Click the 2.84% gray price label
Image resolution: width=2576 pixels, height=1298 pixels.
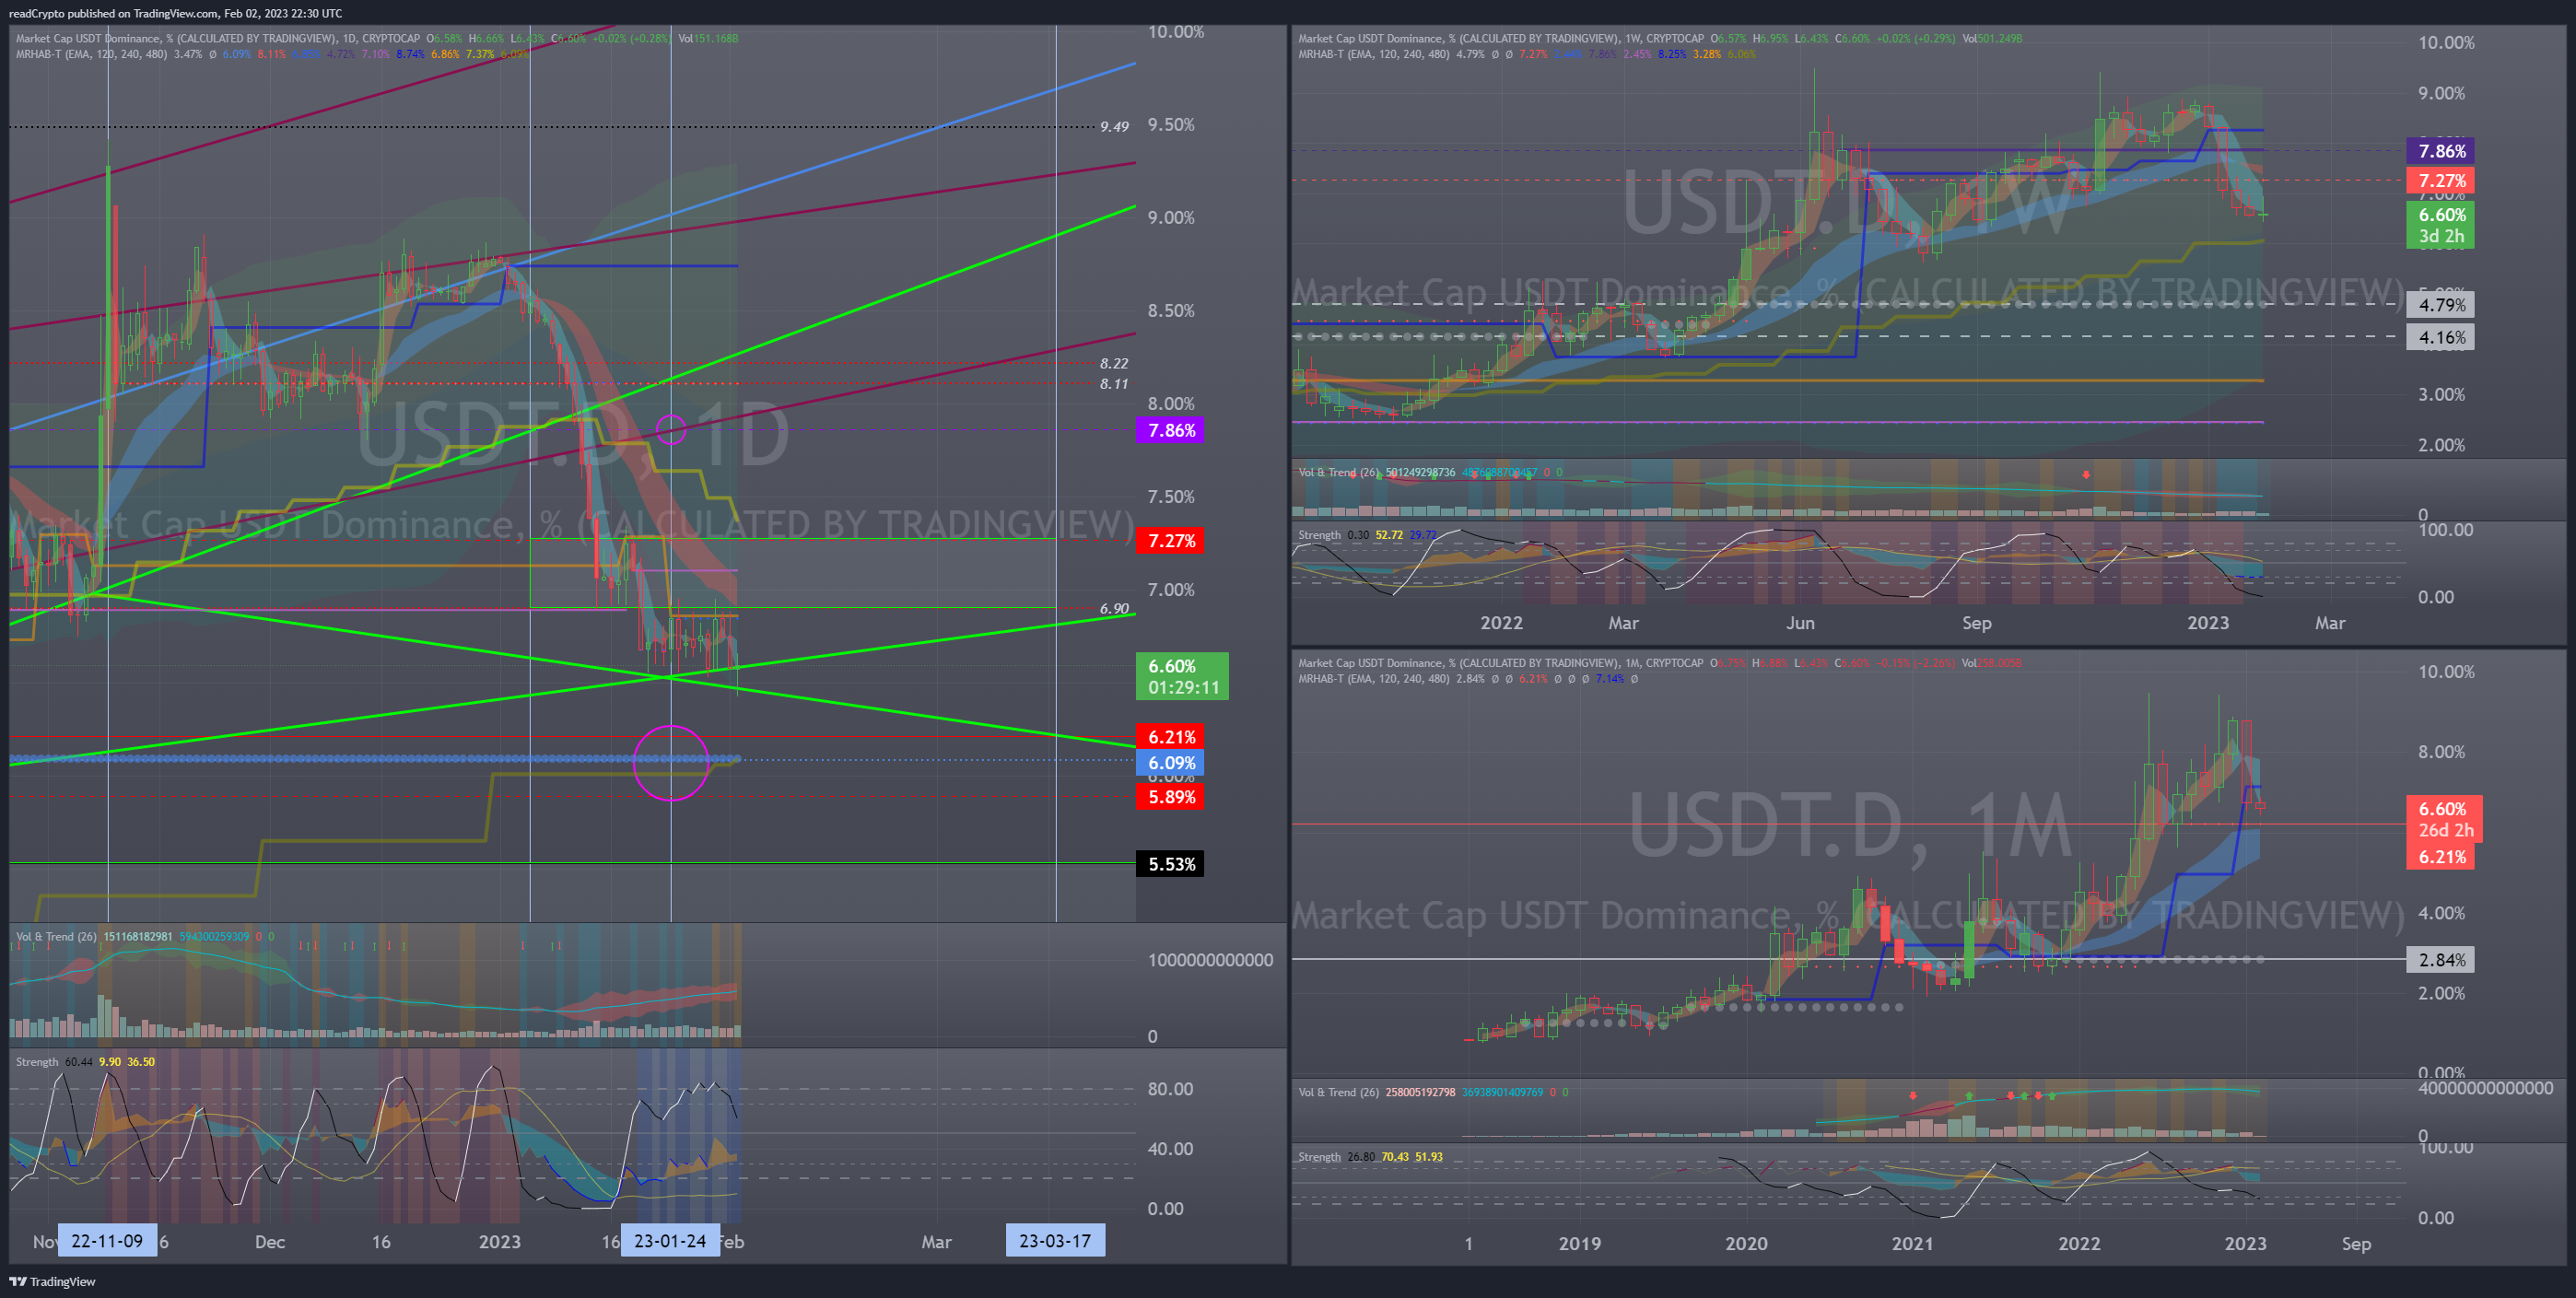2440,960
